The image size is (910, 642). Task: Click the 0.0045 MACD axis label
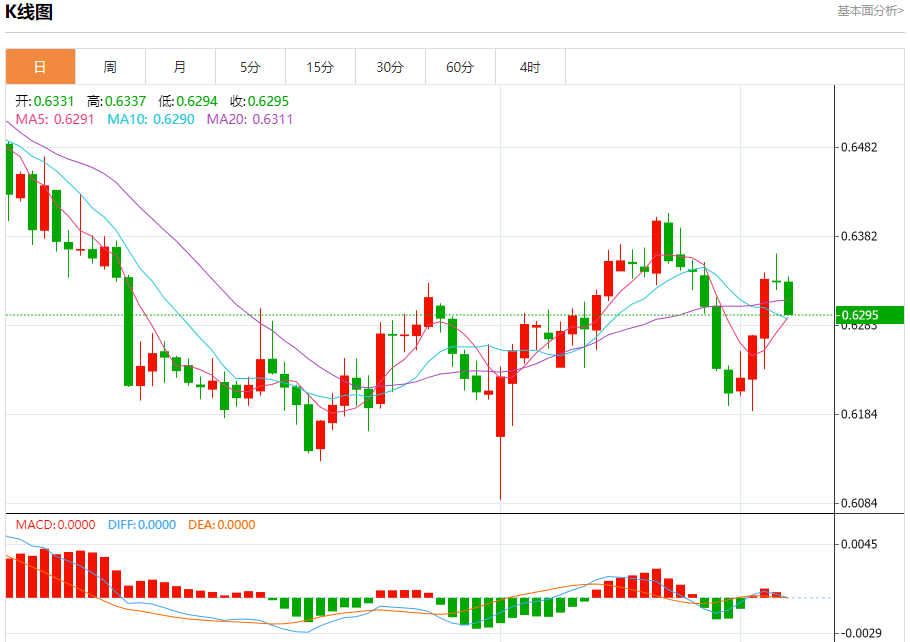[x=859, y=544]
